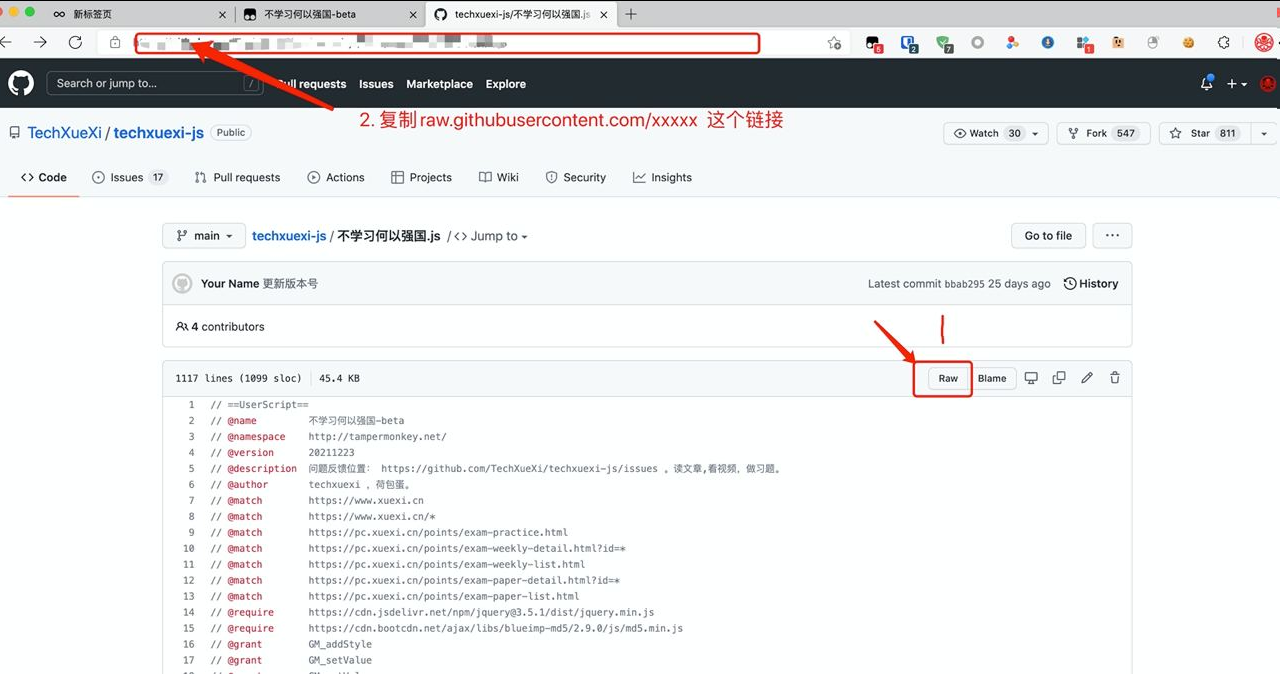Viewport: 1280px width, 674px height.
Task: Open Issues in the top navigation bar
Action: tap(376, 84)
